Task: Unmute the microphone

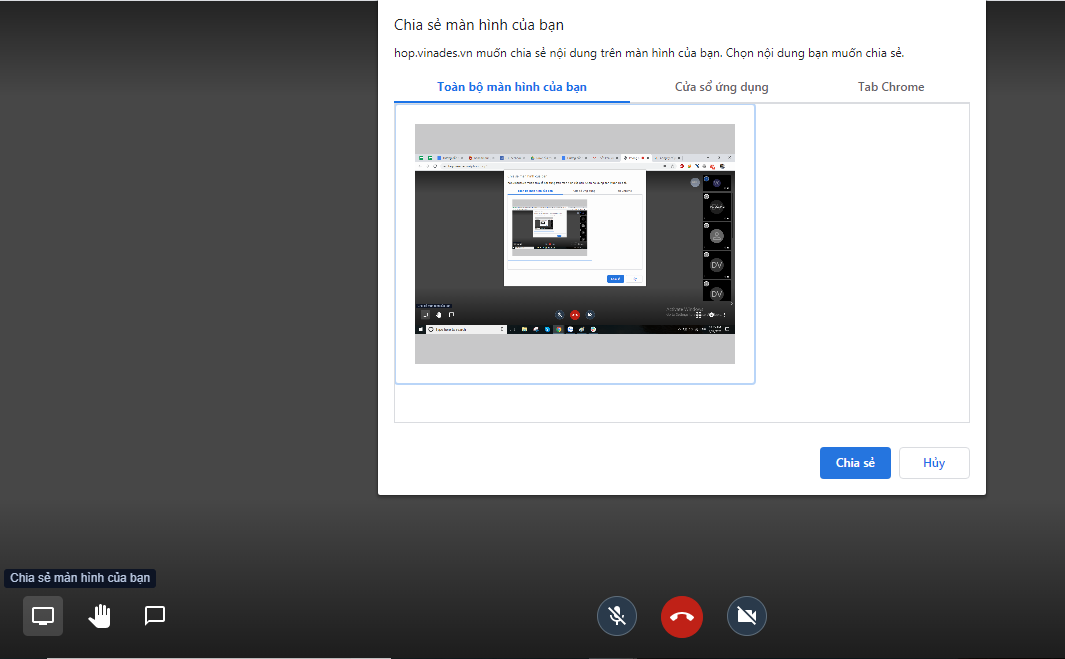Action: (617, 616)
